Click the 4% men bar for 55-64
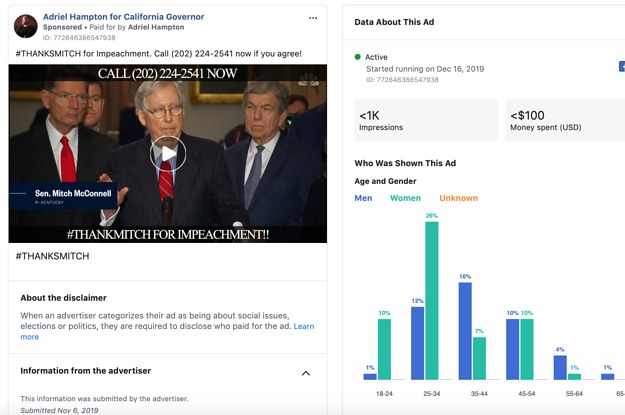The height and width of the screenshot is (415, 625). (x=560, y=366)
